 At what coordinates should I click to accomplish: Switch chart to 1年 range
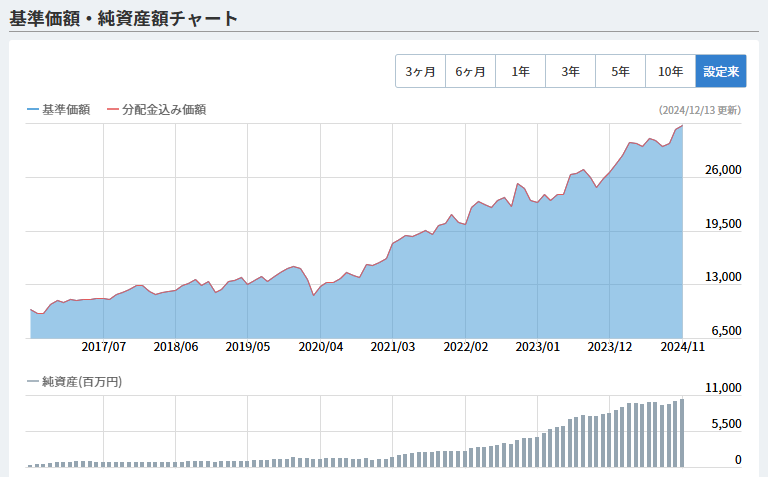pyautogui.click(x=520, y=72)
